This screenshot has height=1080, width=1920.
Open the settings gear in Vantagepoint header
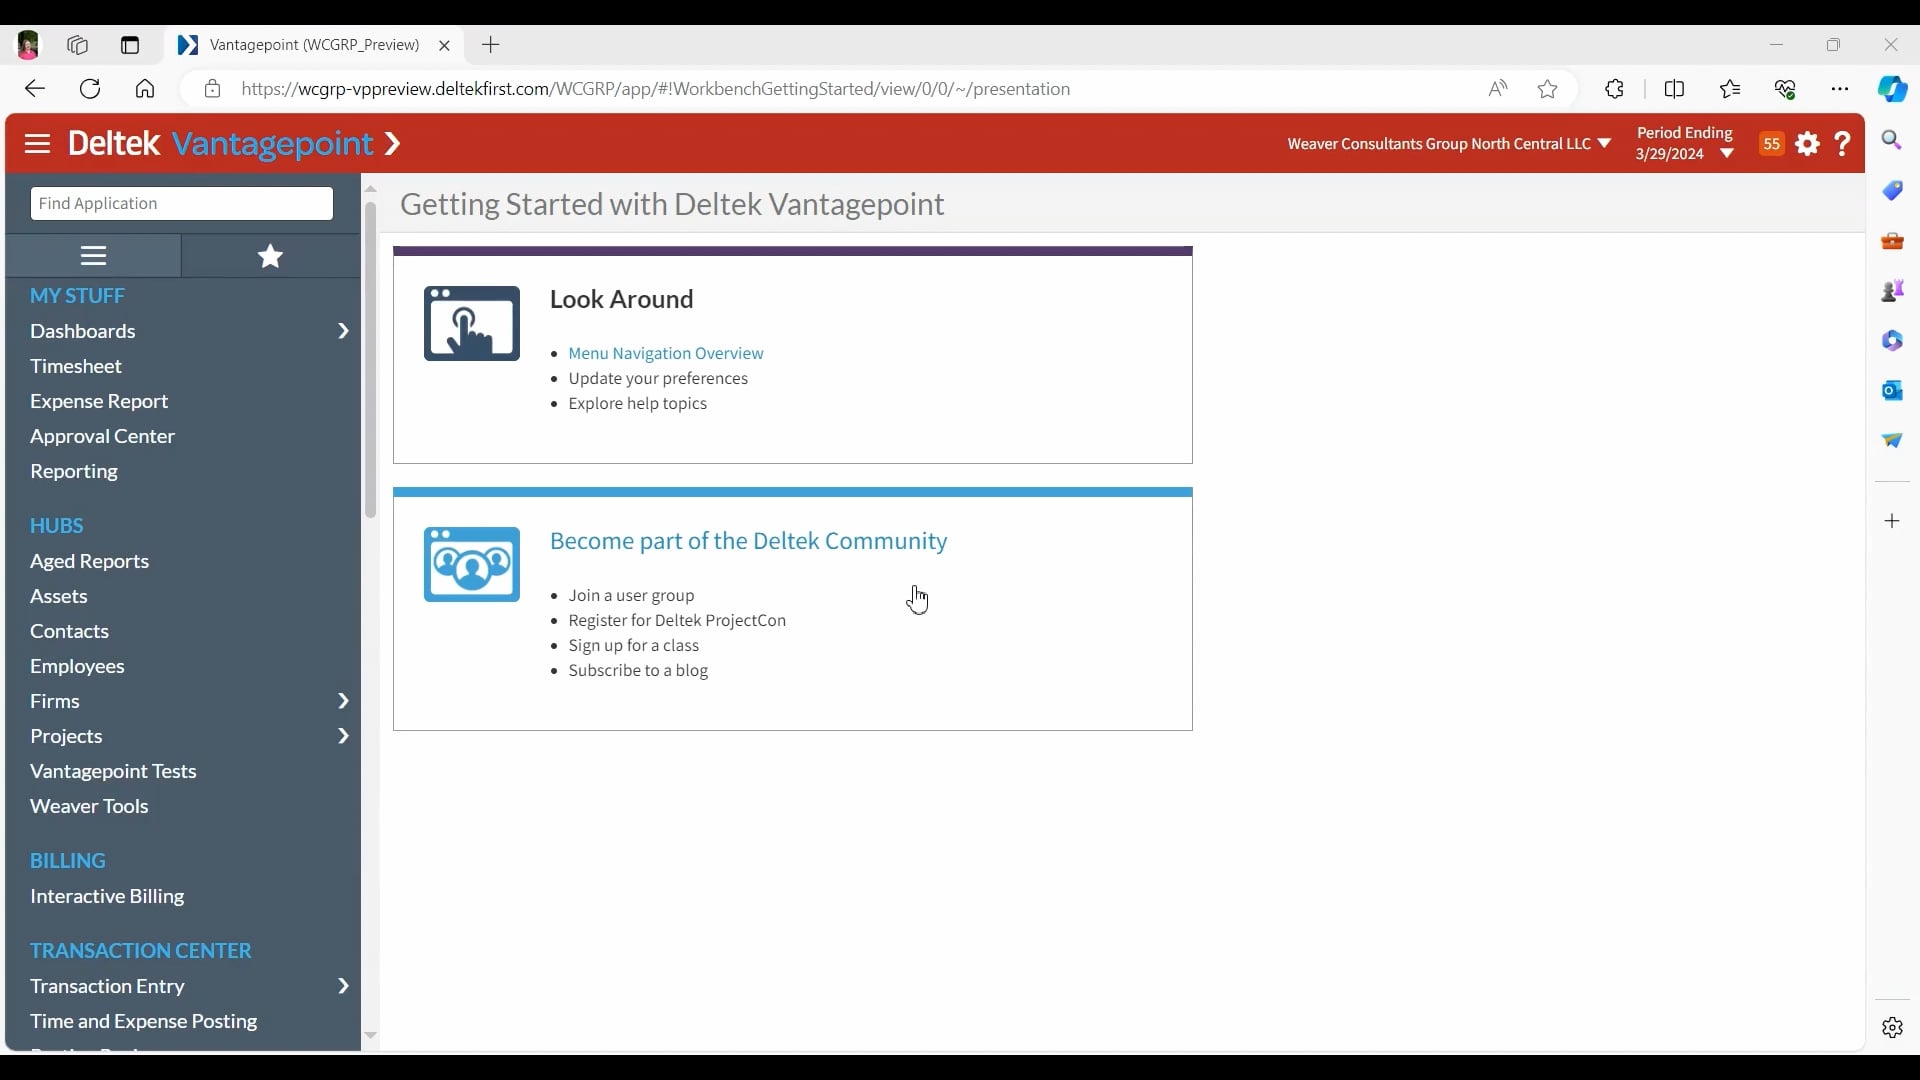click(1807, 144)
